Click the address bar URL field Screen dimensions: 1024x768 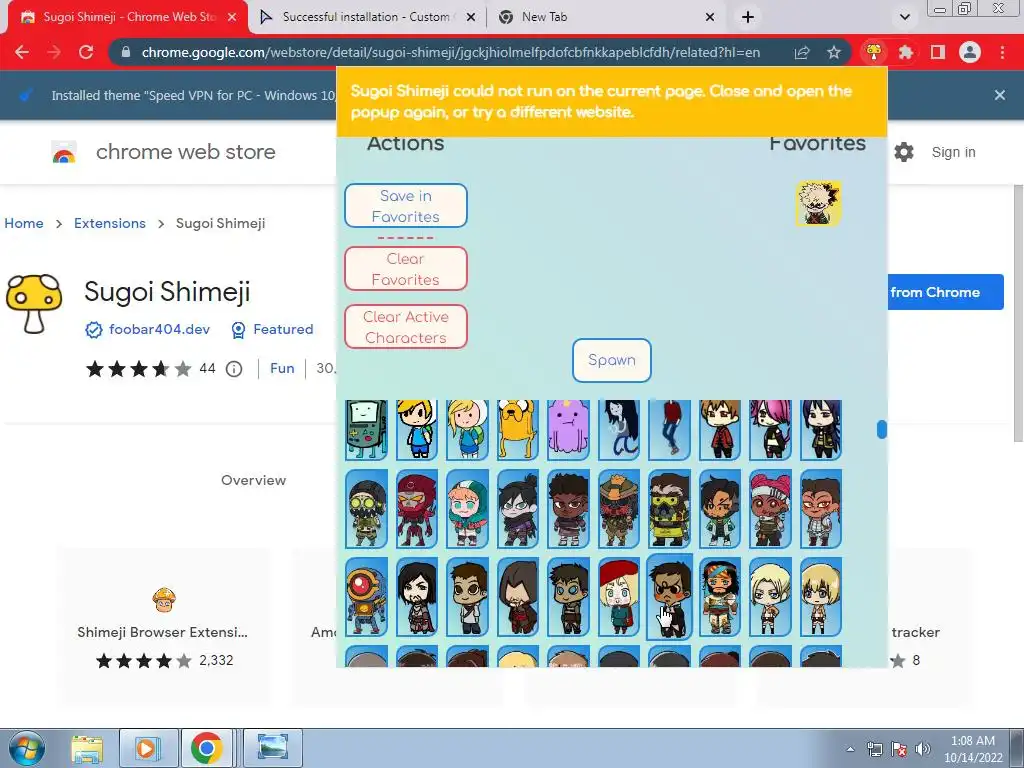(x=451, y=52)
